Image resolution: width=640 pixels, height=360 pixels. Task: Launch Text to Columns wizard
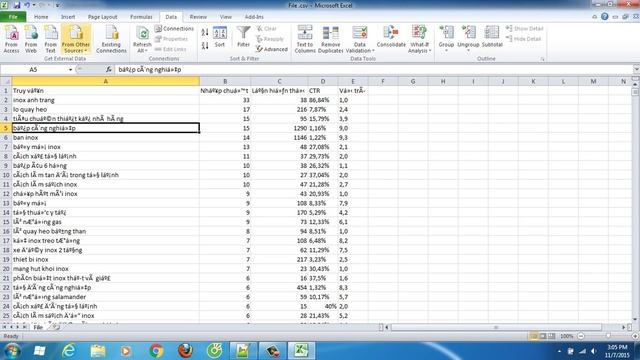(x=305, y=39)
